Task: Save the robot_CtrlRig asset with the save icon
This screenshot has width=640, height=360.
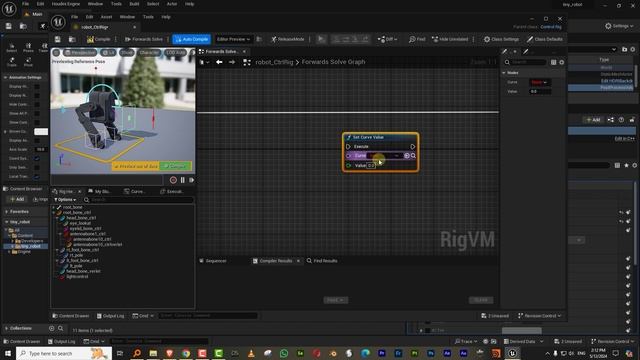Action: [x=58, y=39]
